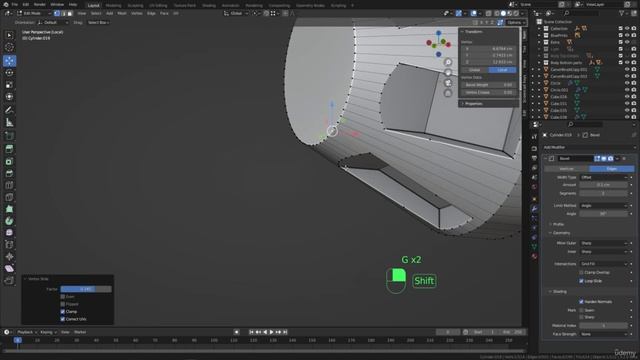
Task: Open the Limit Method Angle dropdown
Action: tap(603, 206)
